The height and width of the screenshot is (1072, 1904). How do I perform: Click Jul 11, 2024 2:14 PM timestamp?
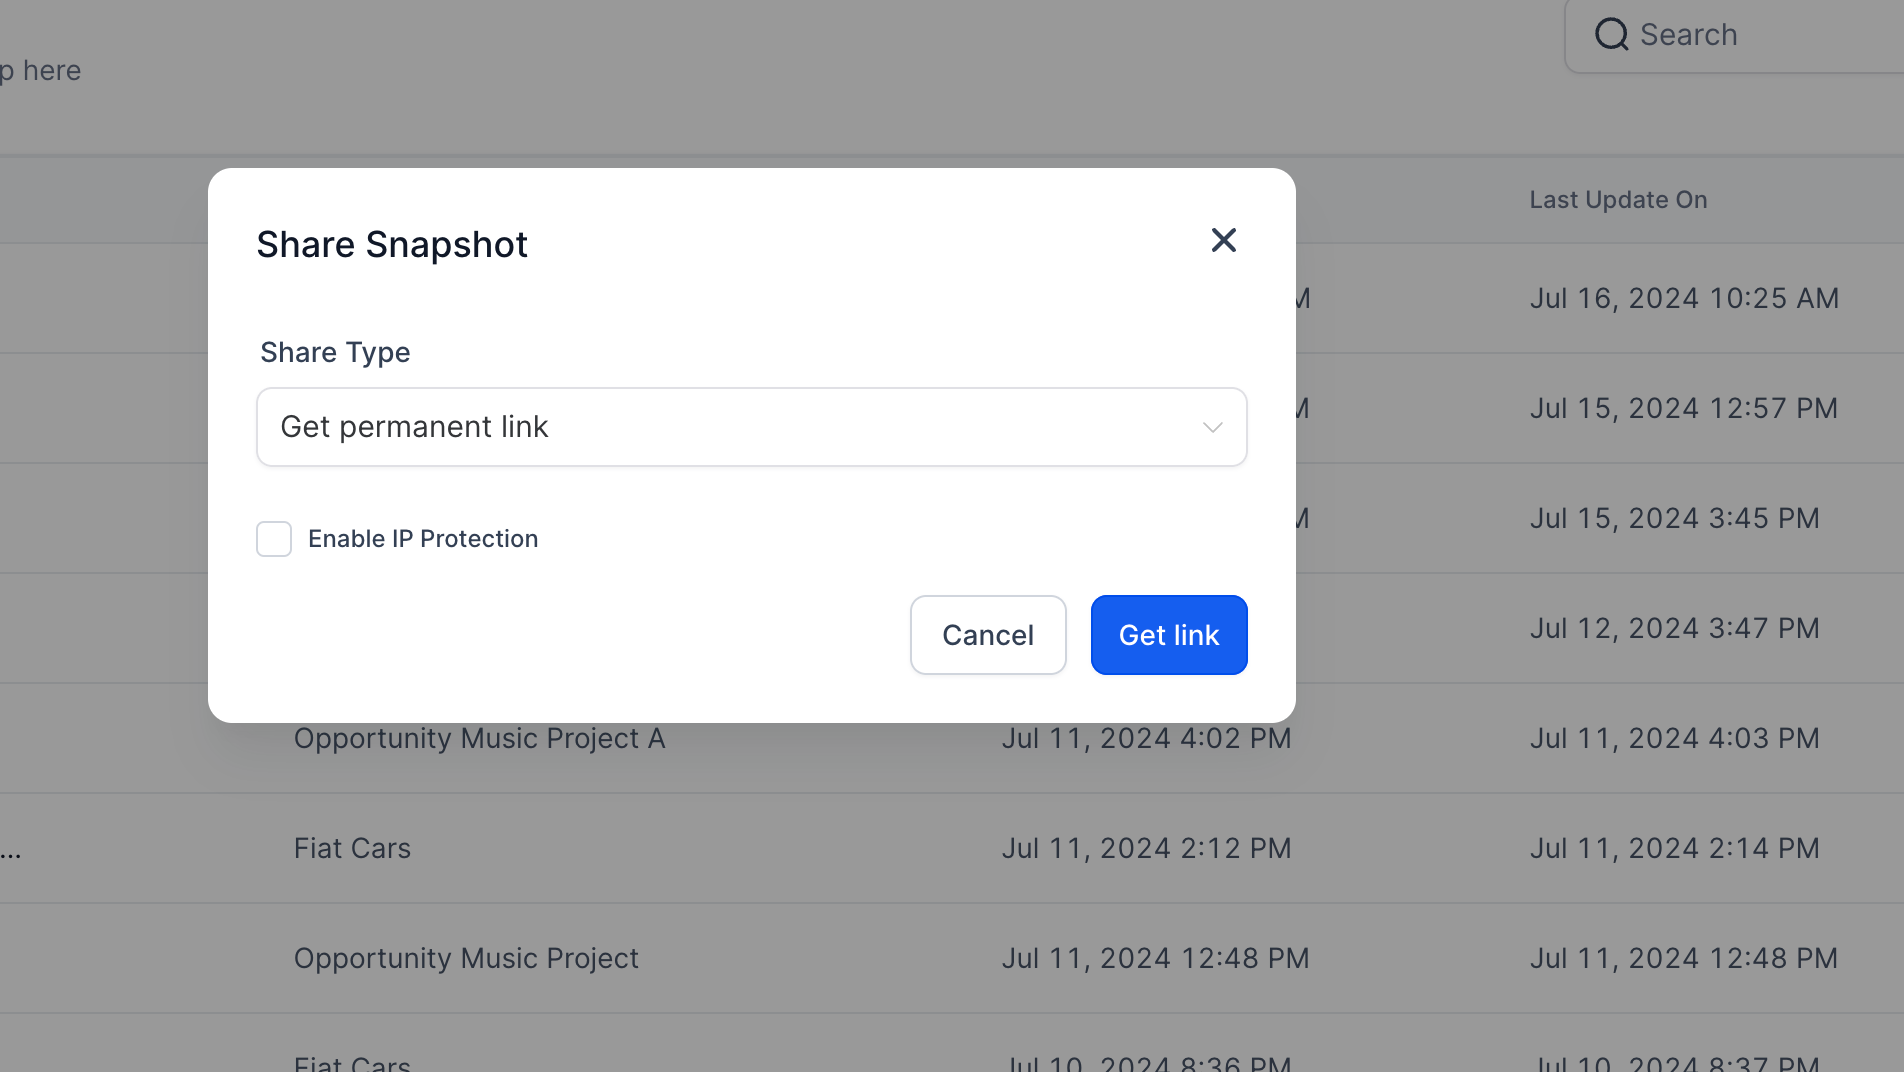tap(1674, 849)
